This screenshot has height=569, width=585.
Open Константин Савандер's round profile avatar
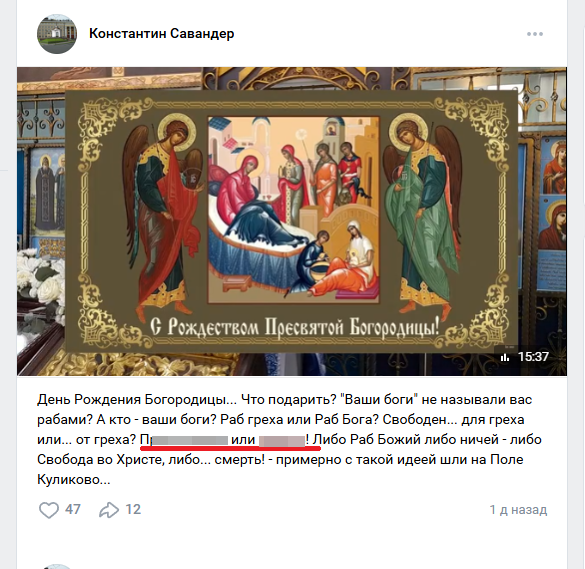tap(57, 34)
